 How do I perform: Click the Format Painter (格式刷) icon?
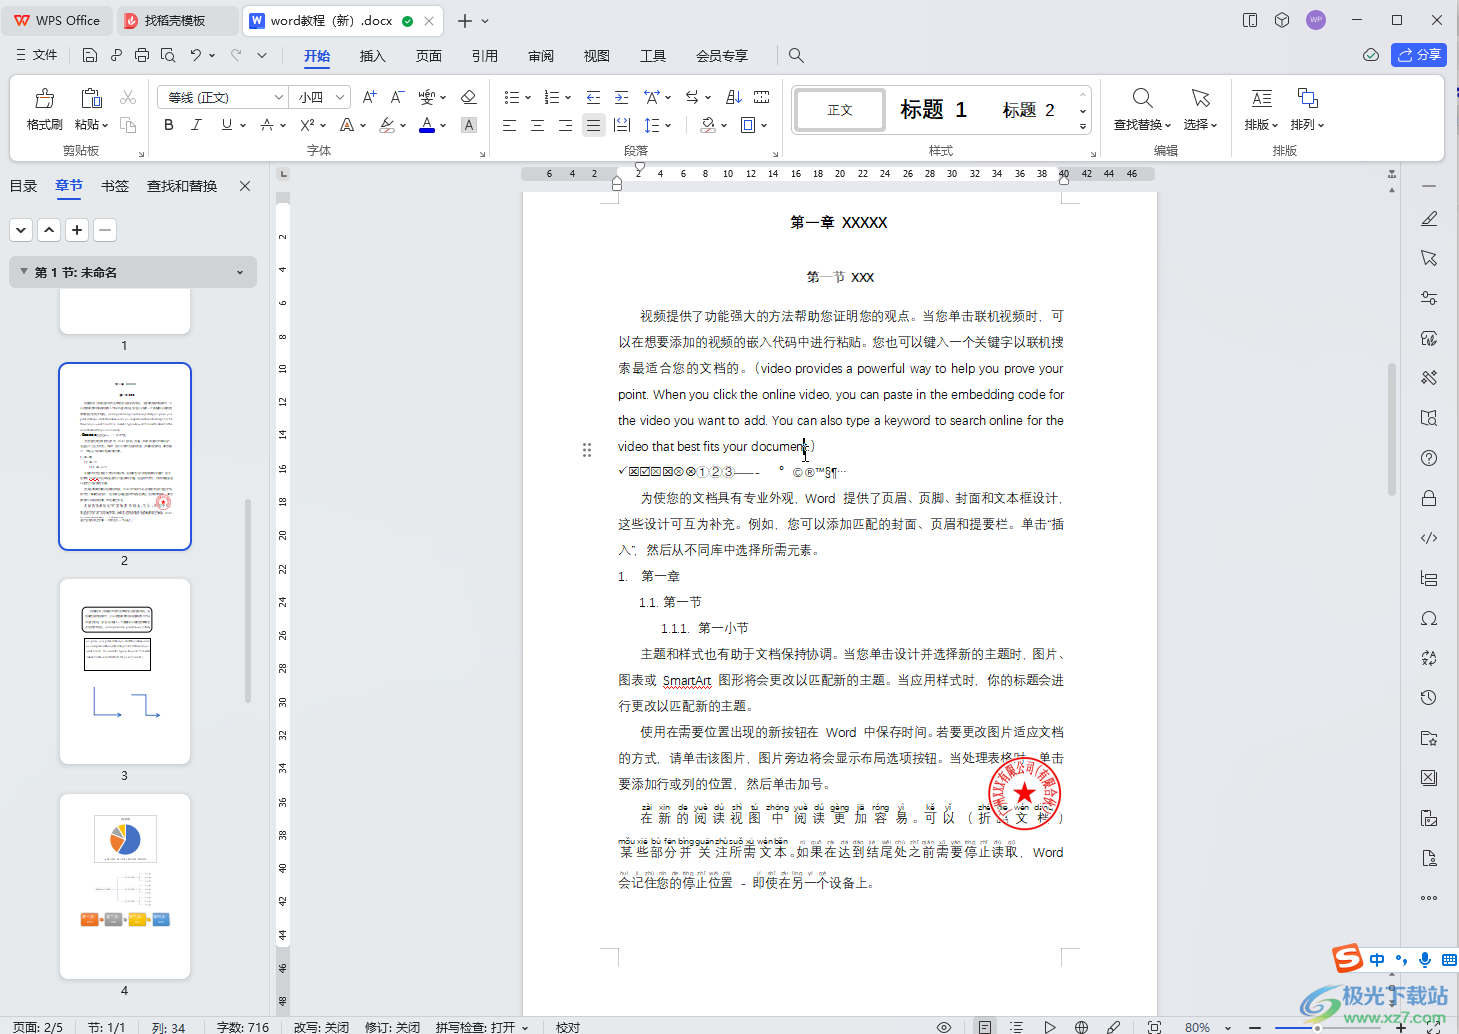coord(44,99)
